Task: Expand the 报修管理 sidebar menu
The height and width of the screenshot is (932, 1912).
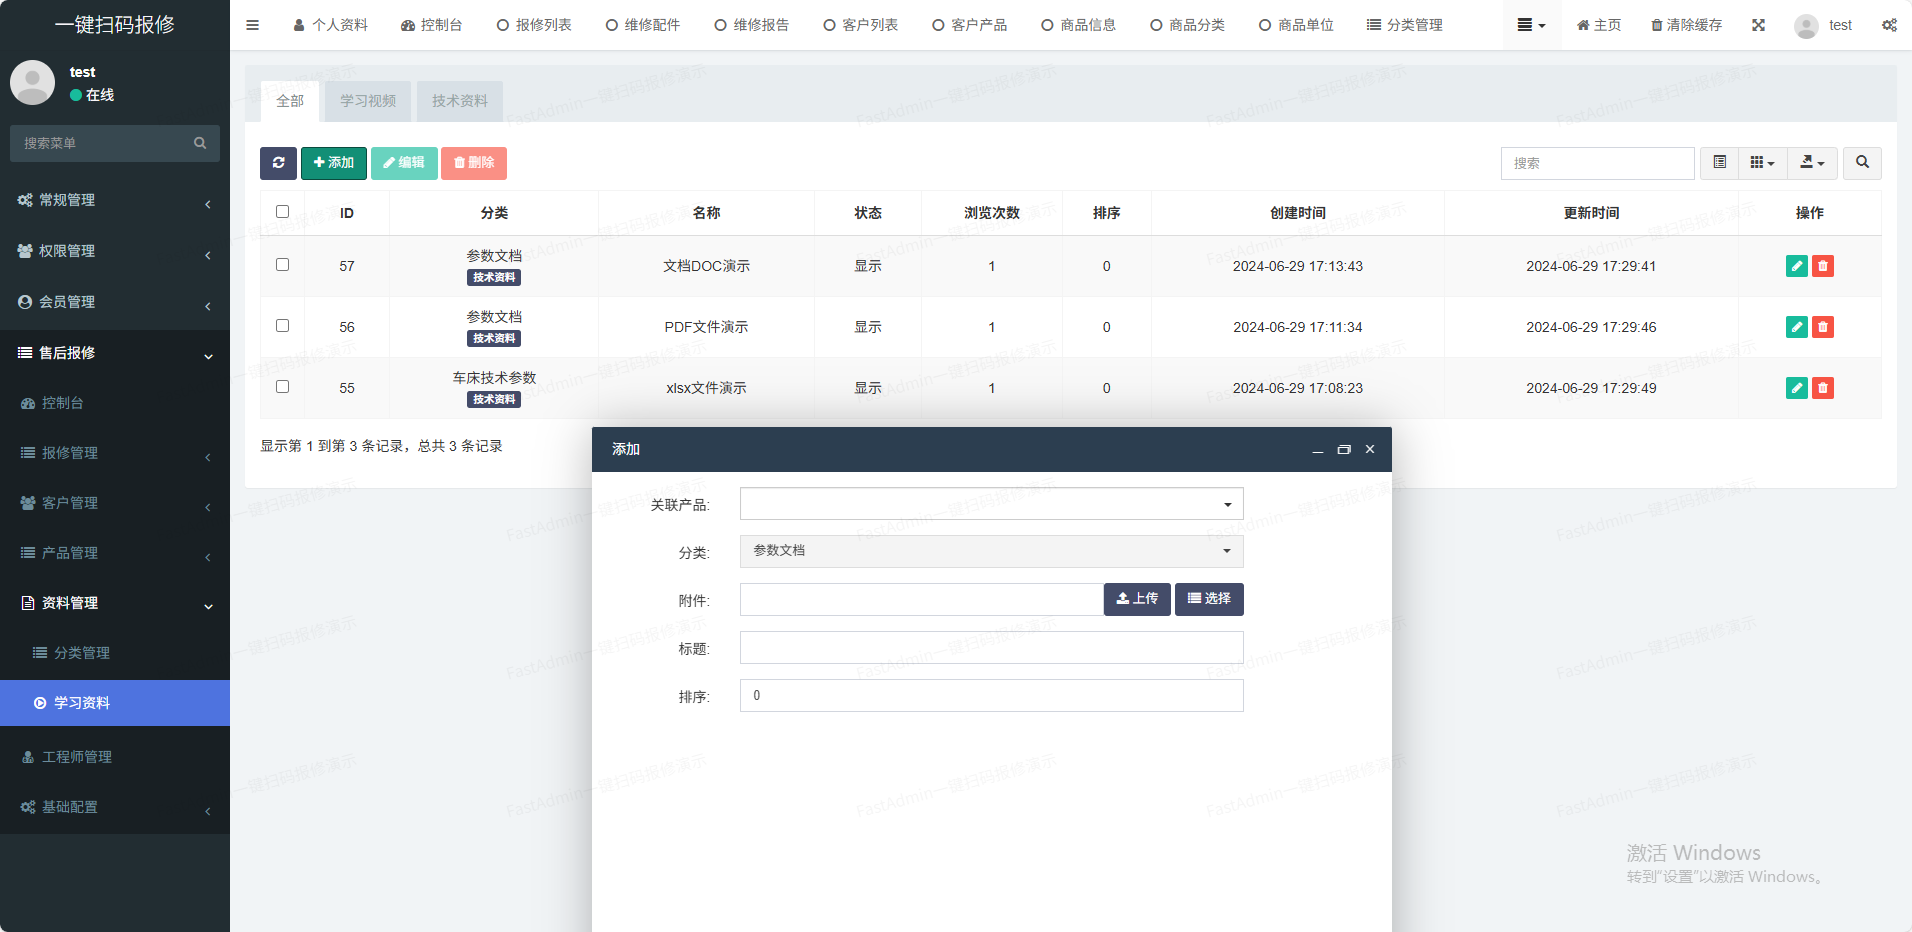Action: [x=70, y=453]
